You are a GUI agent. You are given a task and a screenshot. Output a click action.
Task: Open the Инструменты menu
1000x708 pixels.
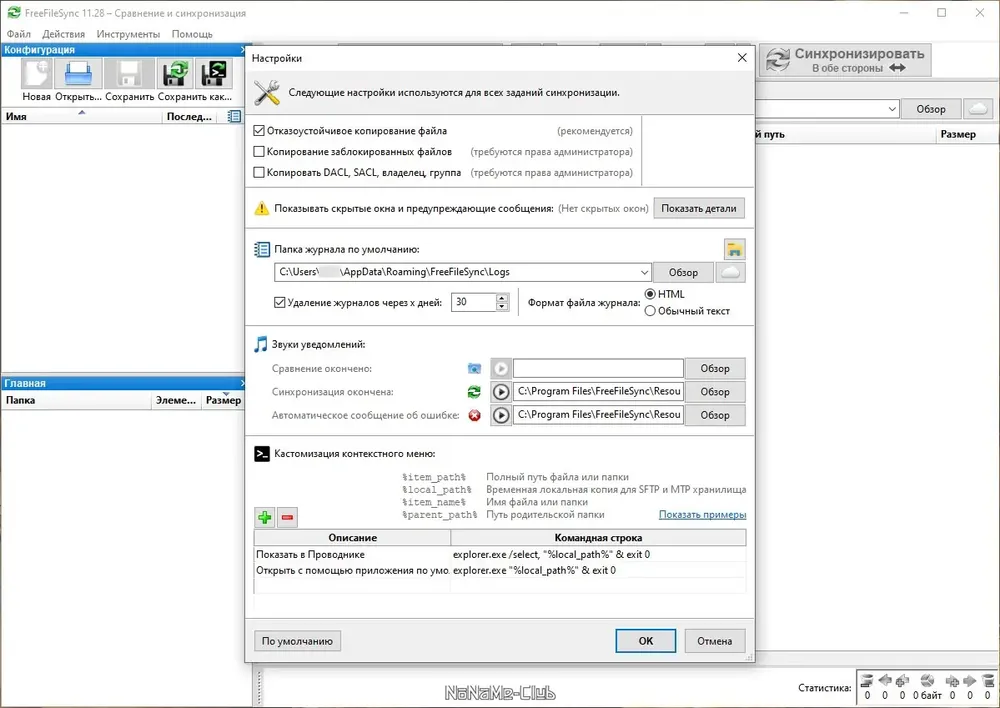point(128,34)
